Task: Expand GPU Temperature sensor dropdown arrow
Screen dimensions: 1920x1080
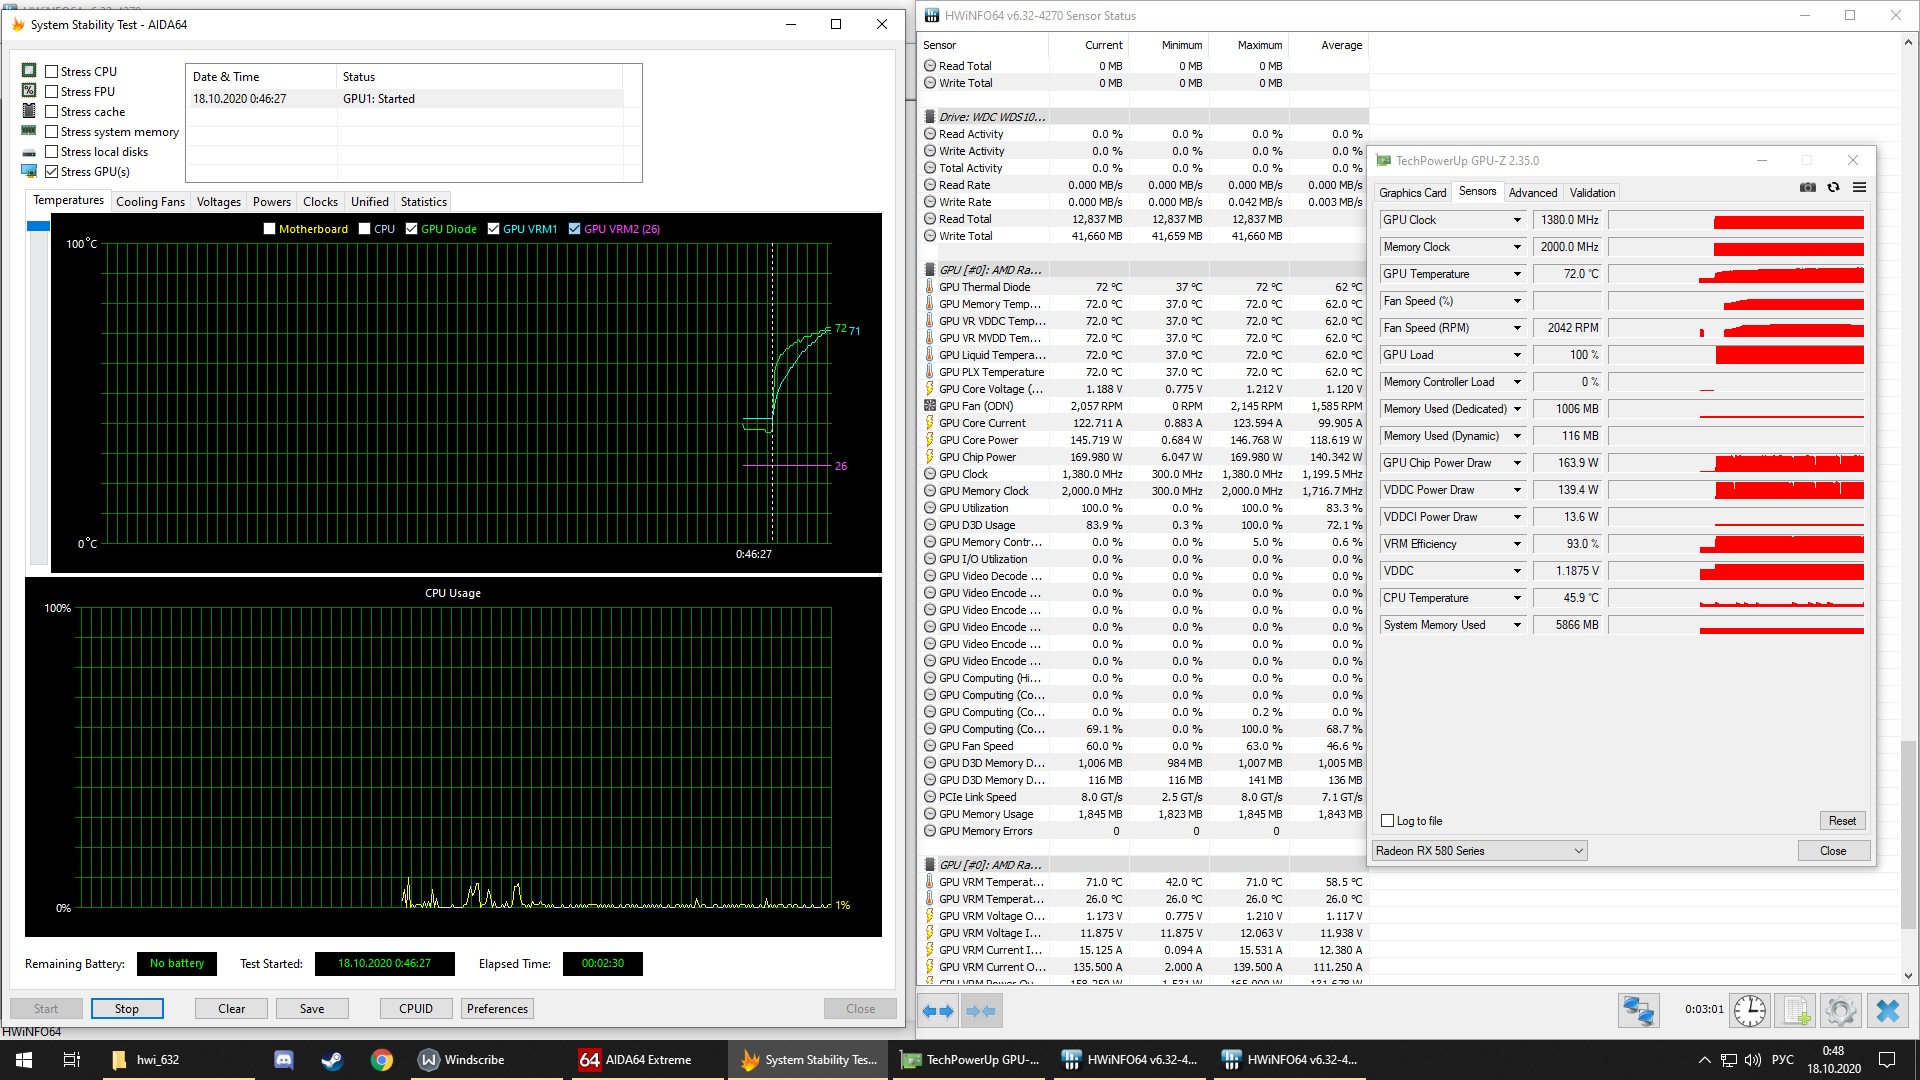Action: (x=1517, y=274)
